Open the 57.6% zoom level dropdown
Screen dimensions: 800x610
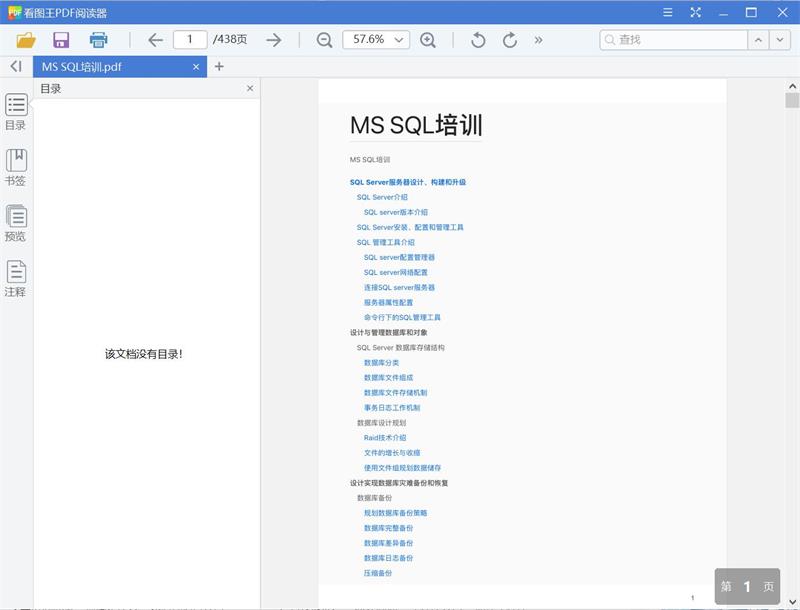378,39
